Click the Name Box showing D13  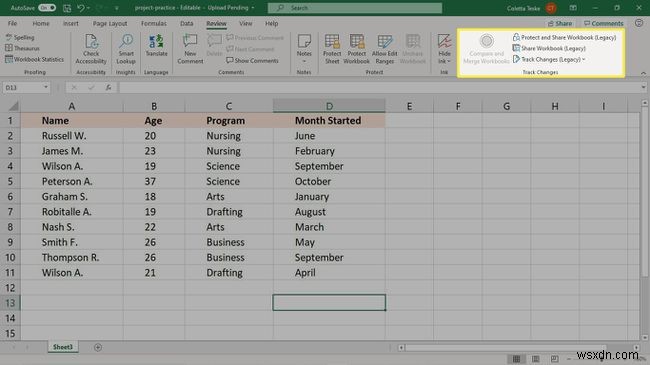tap(22, 88)
